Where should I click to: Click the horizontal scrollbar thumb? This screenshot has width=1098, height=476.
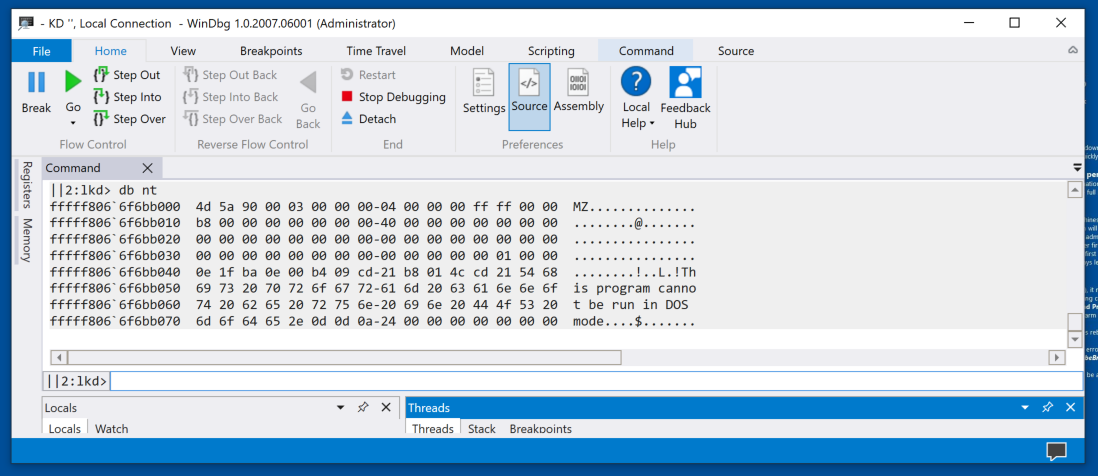pos(345,358)
